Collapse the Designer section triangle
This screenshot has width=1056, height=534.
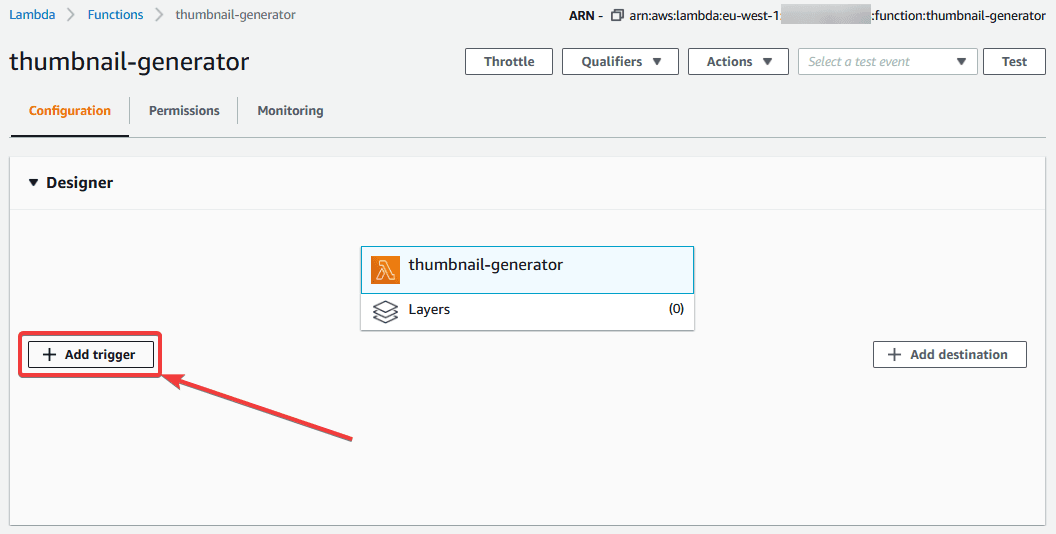(33, 183)
